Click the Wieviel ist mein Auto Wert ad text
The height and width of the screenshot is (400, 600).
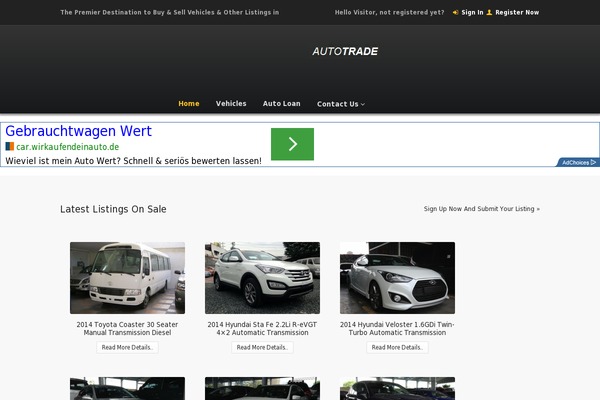coord(134,161)
